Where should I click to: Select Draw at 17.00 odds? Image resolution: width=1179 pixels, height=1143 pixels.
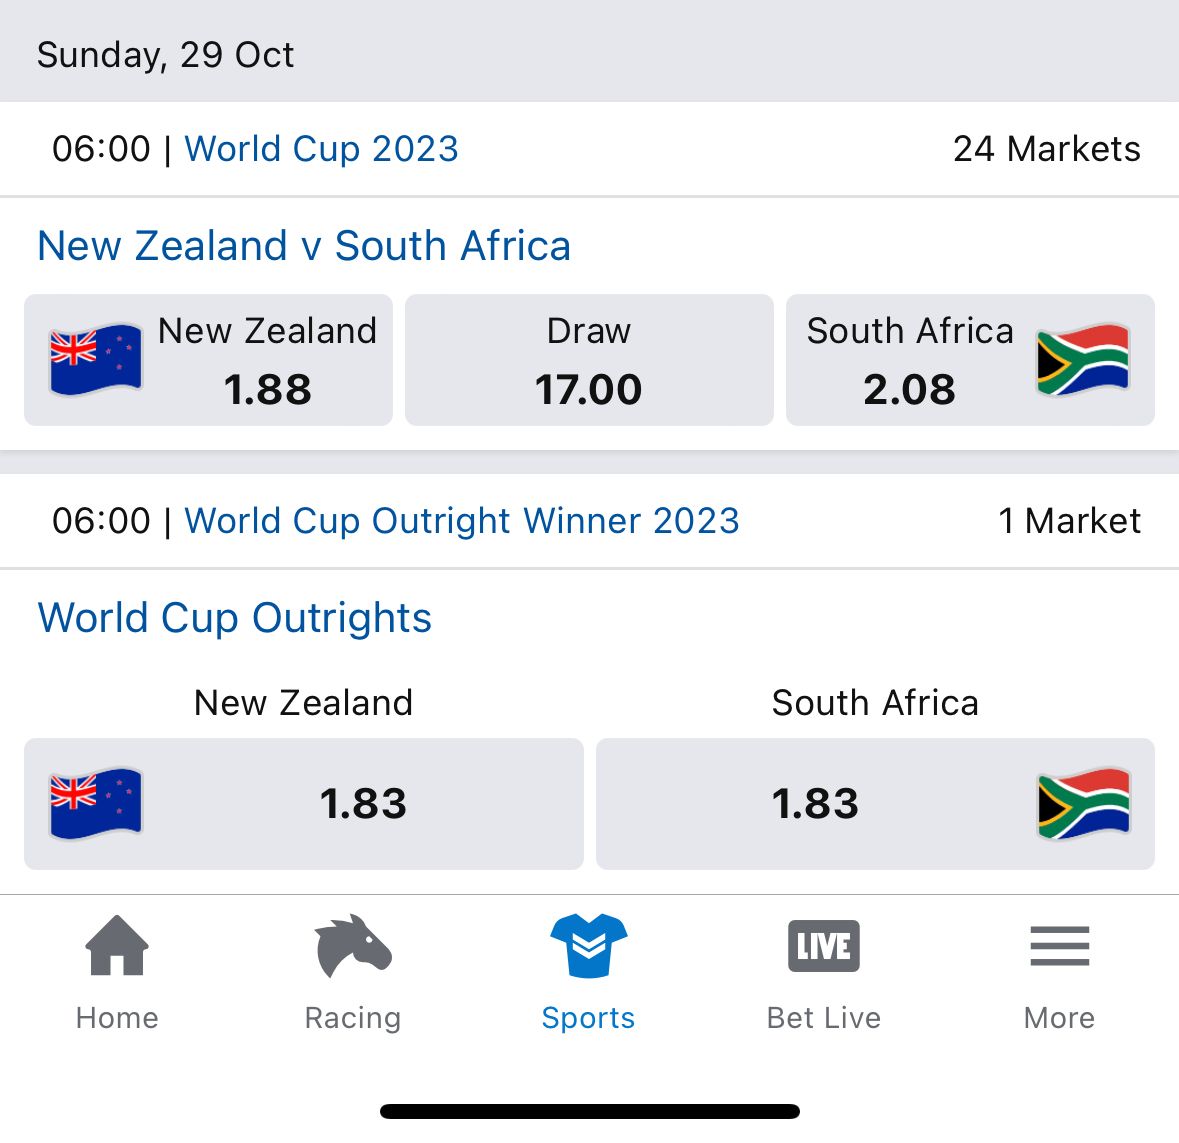tap(589, 360)
